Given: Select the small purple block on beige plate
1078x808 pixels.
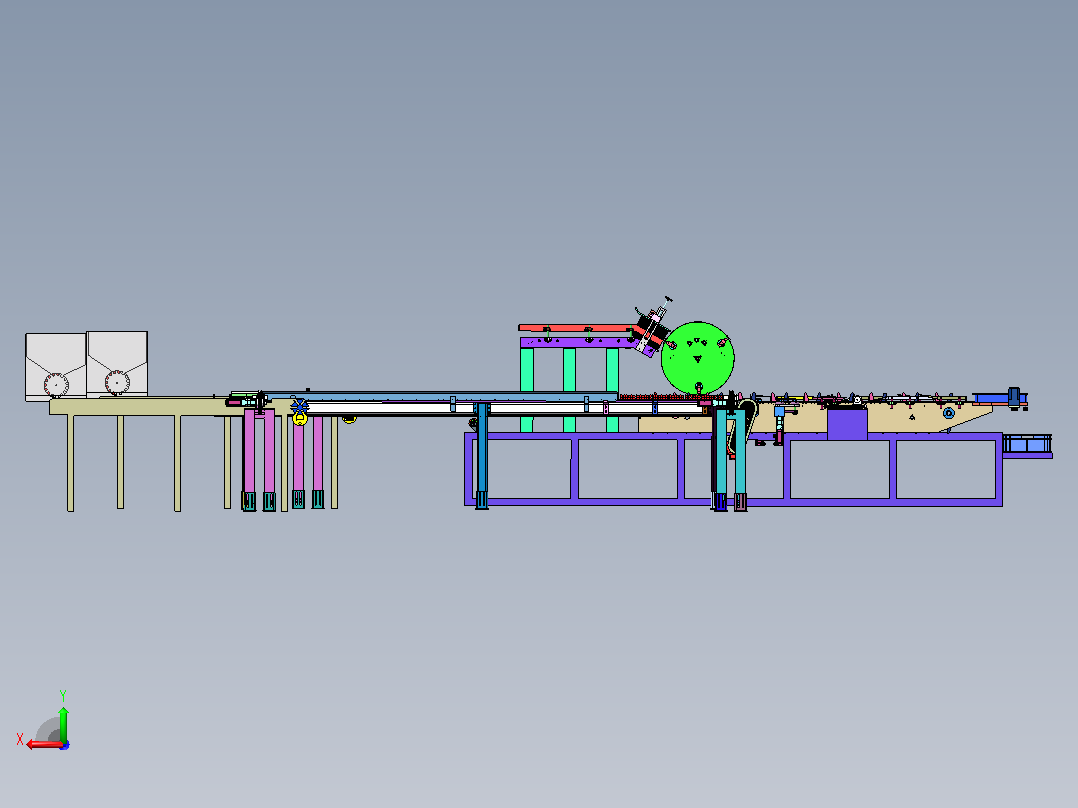Looking at the screenshot, I should 847,424.
